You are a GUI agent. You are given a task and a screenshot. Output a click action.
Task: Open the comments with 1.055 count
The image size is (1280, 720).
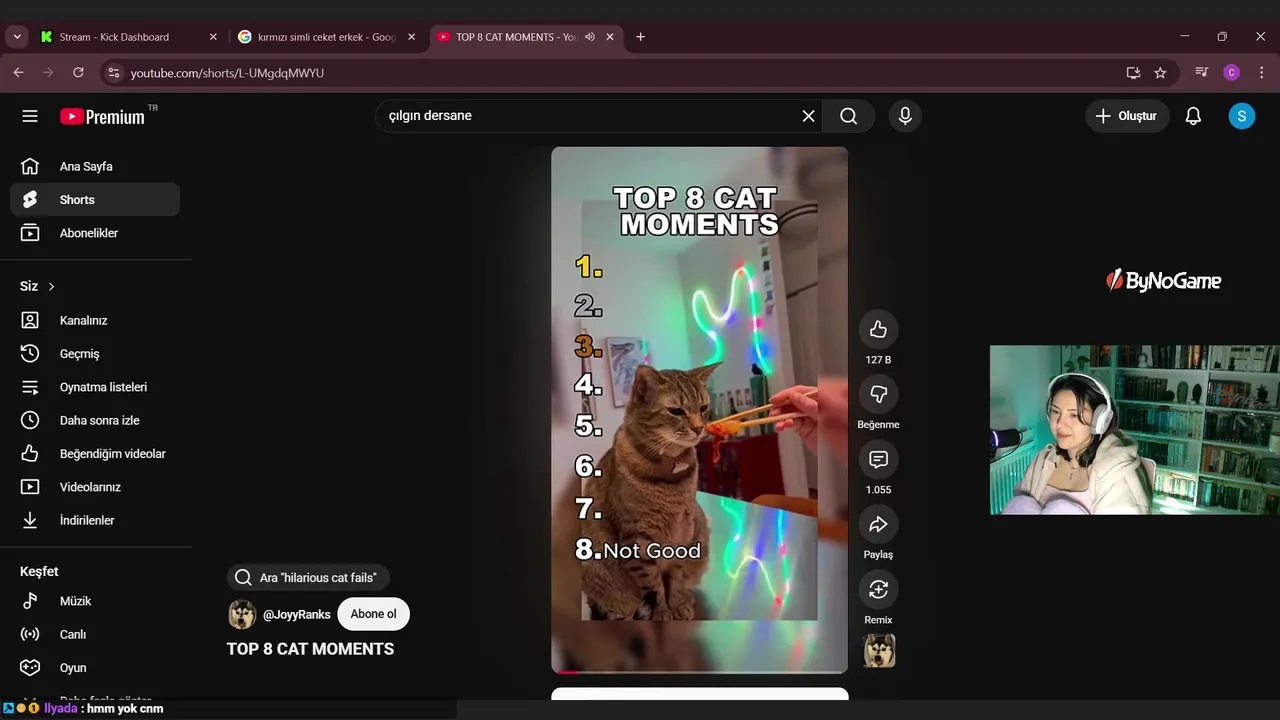tap(878, 459)
